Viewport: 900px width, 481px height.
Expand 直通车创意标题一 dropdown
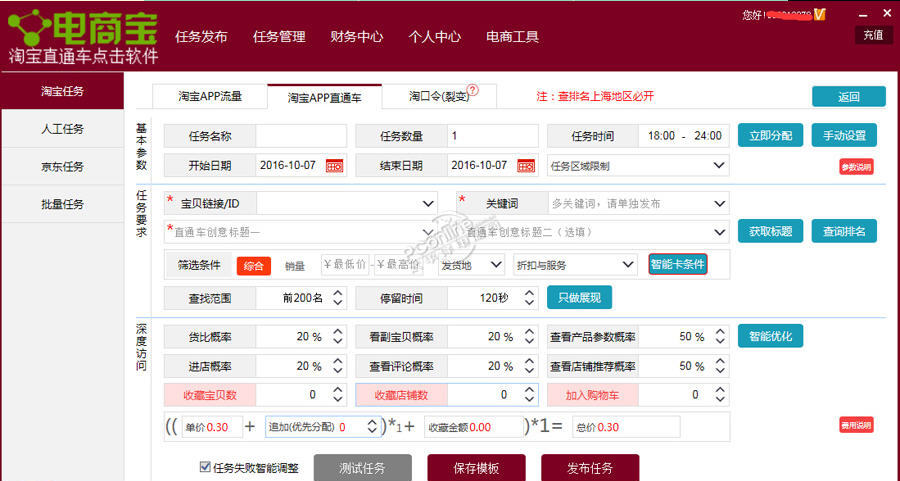[428, 232]
